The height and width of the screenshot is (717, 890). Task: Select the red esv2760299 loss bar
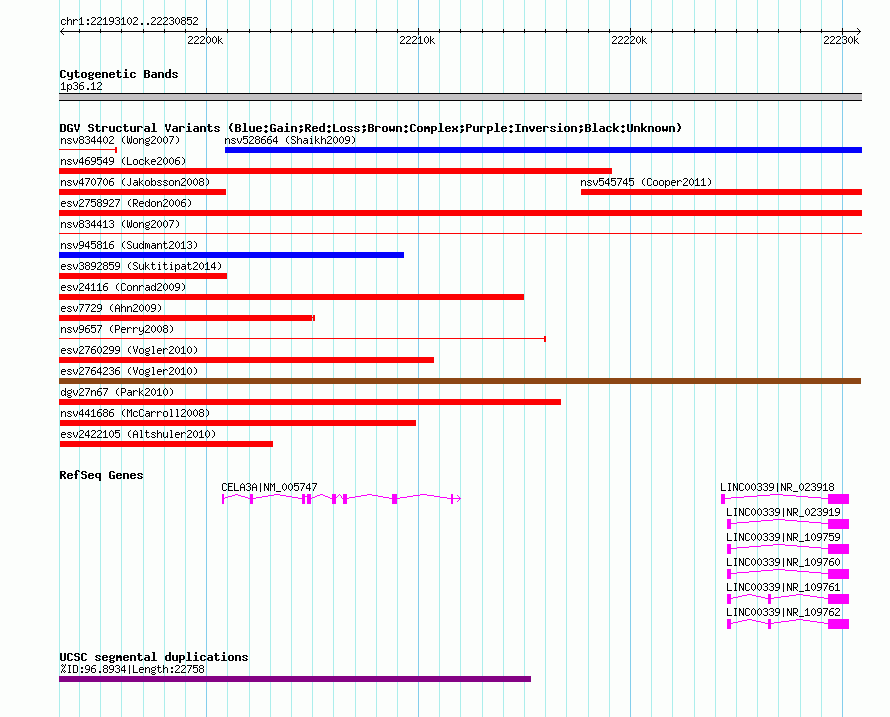click(246, 360)
